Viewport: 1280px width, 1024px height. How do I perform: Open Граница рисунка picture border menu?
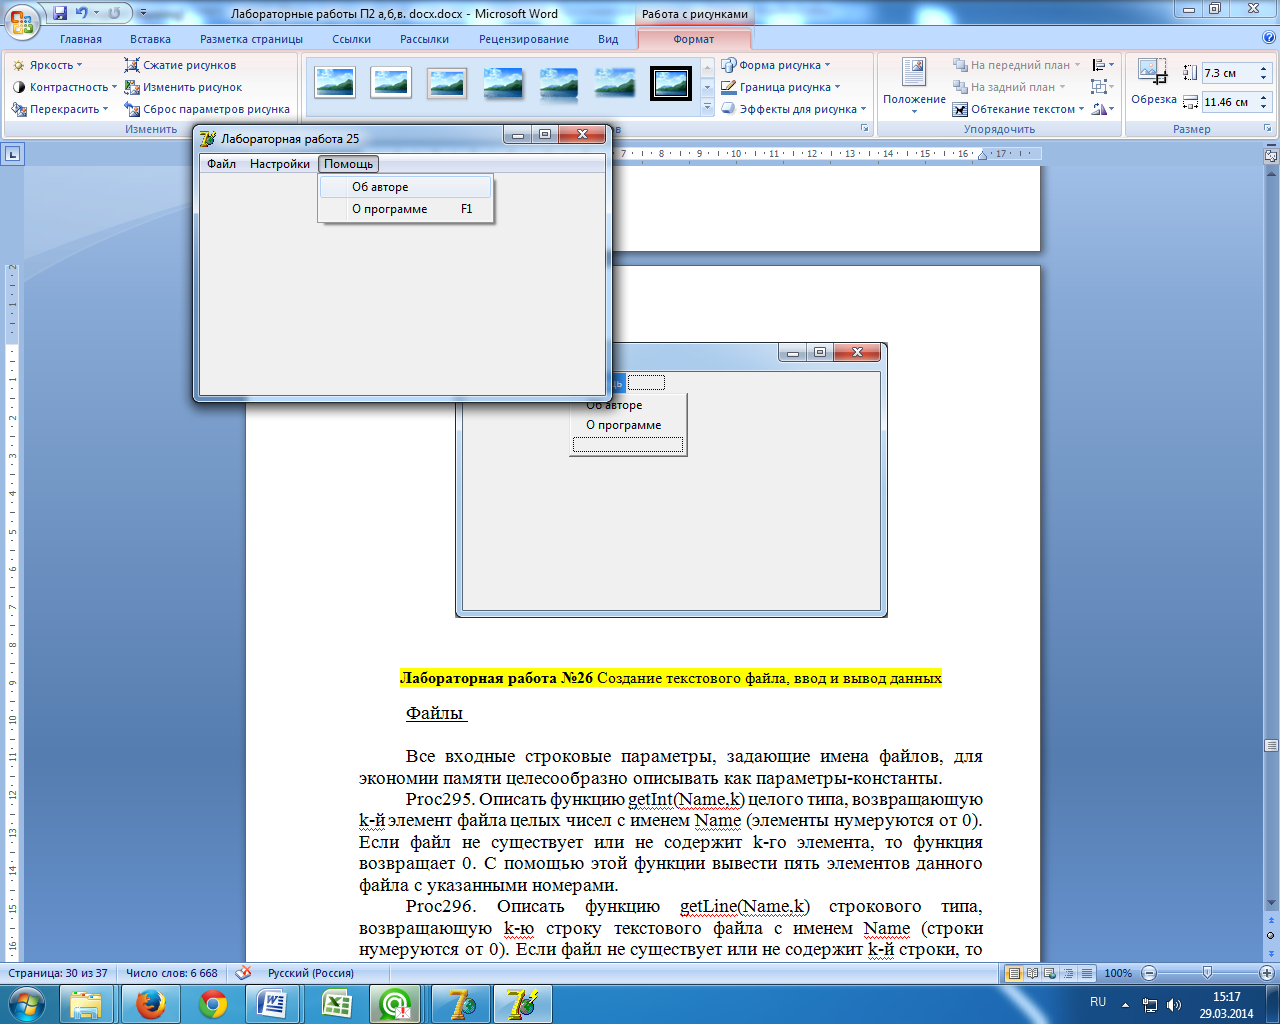(781, 87)
